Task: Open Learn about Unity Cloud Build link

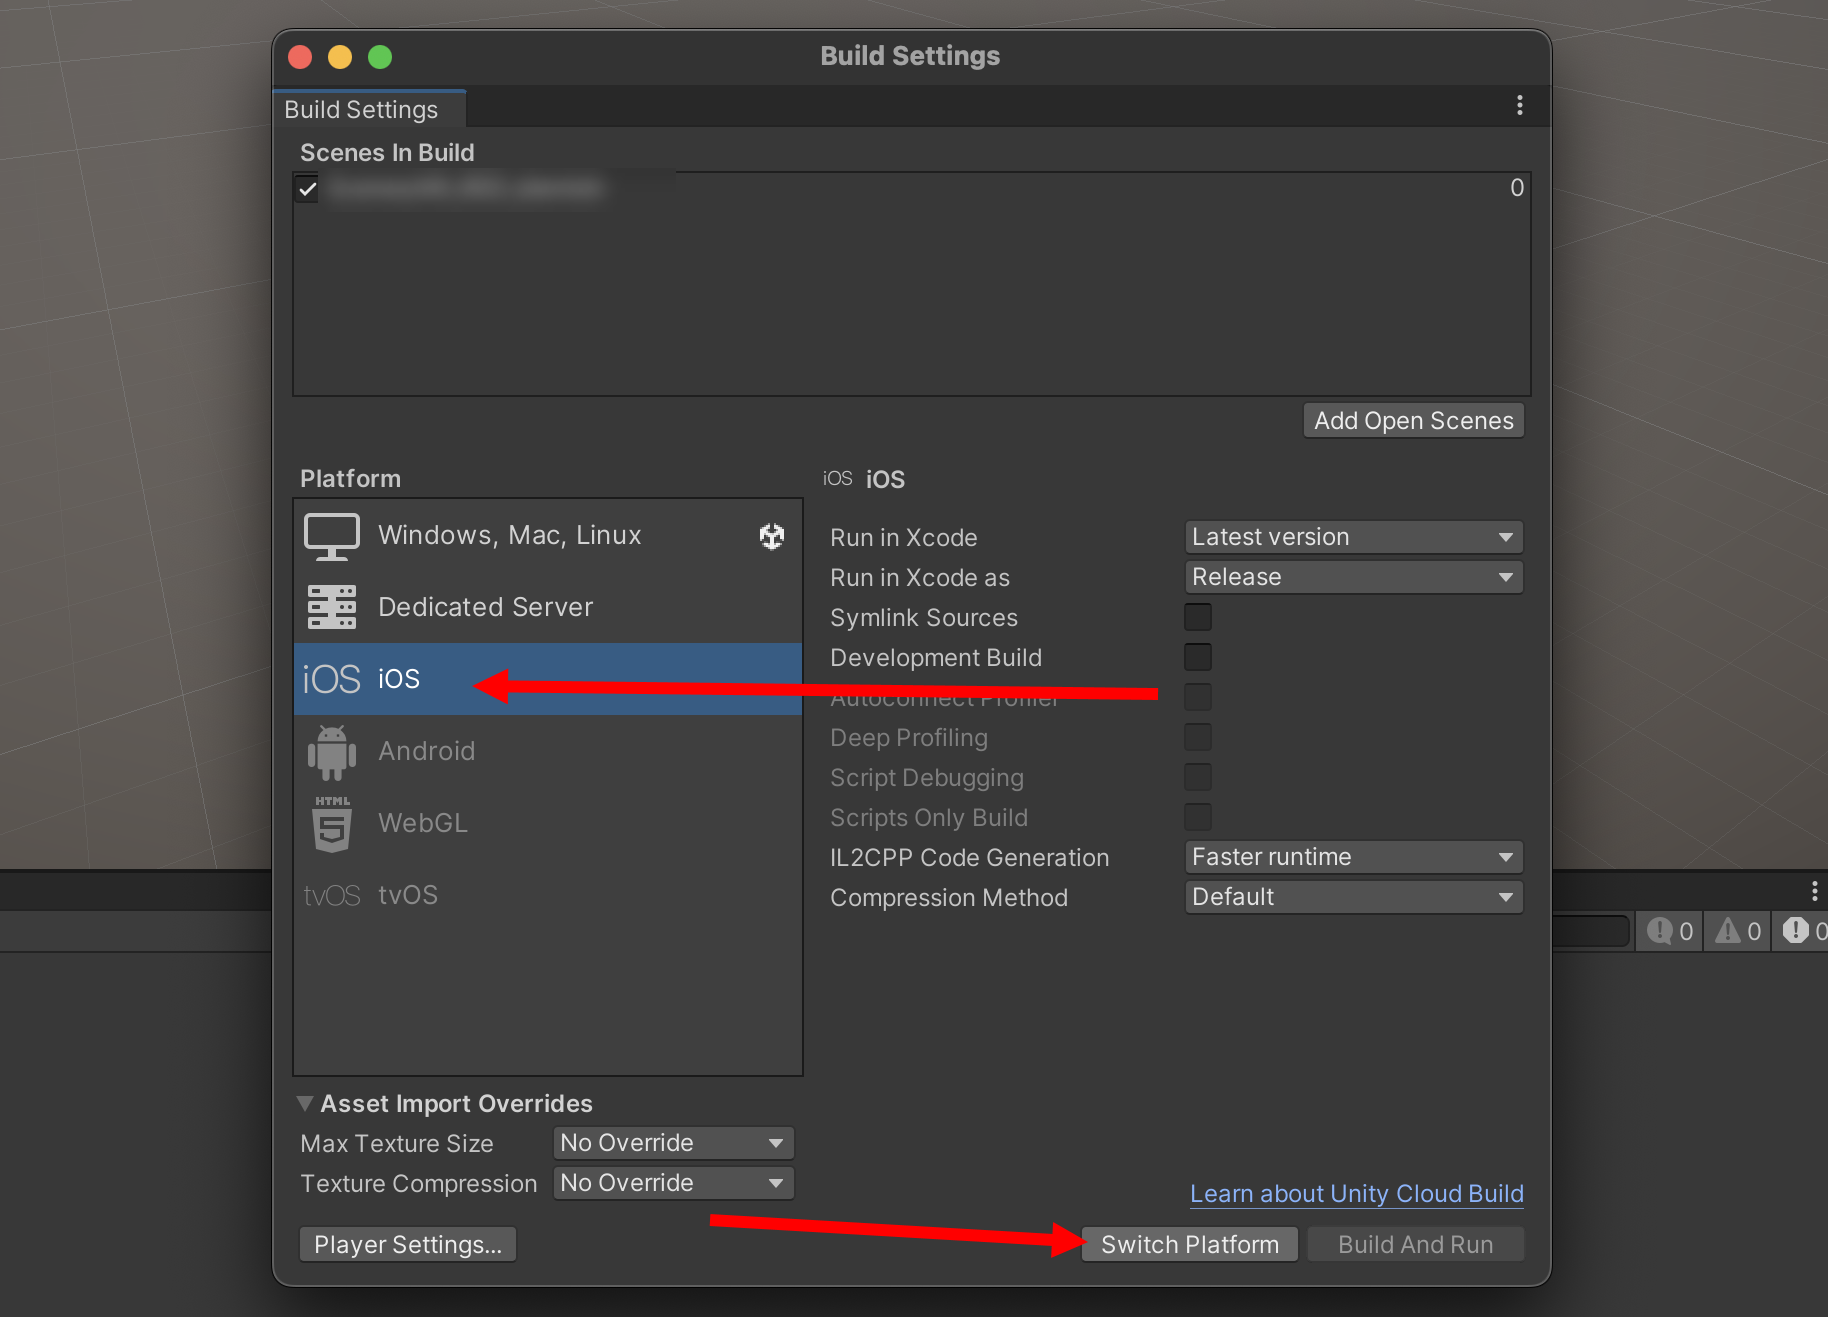Action: (x=1357, y=1194)
